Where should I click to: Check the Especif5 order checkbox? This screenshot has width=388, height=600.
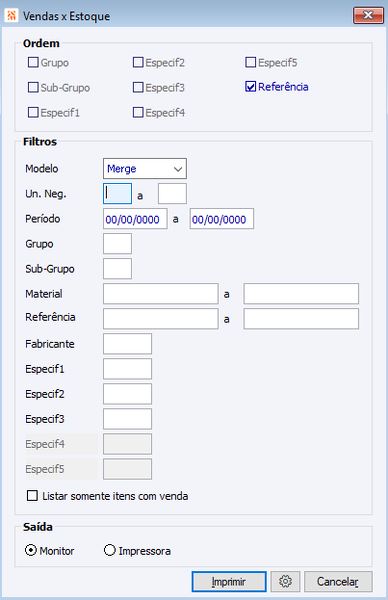(250, 62)
